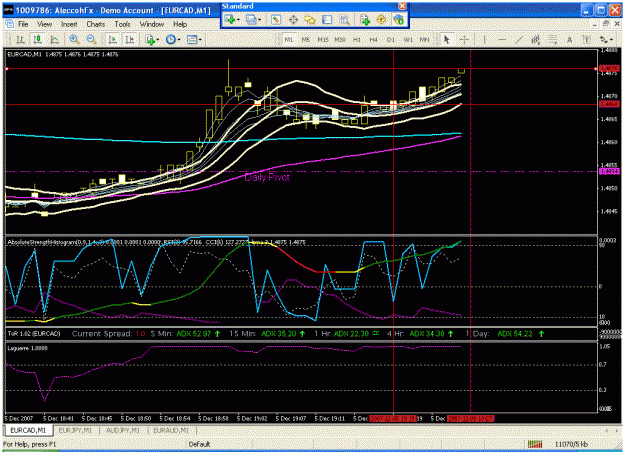Zoom in on the chart
This screenshot has height=452, width=625.
(74, 39)
